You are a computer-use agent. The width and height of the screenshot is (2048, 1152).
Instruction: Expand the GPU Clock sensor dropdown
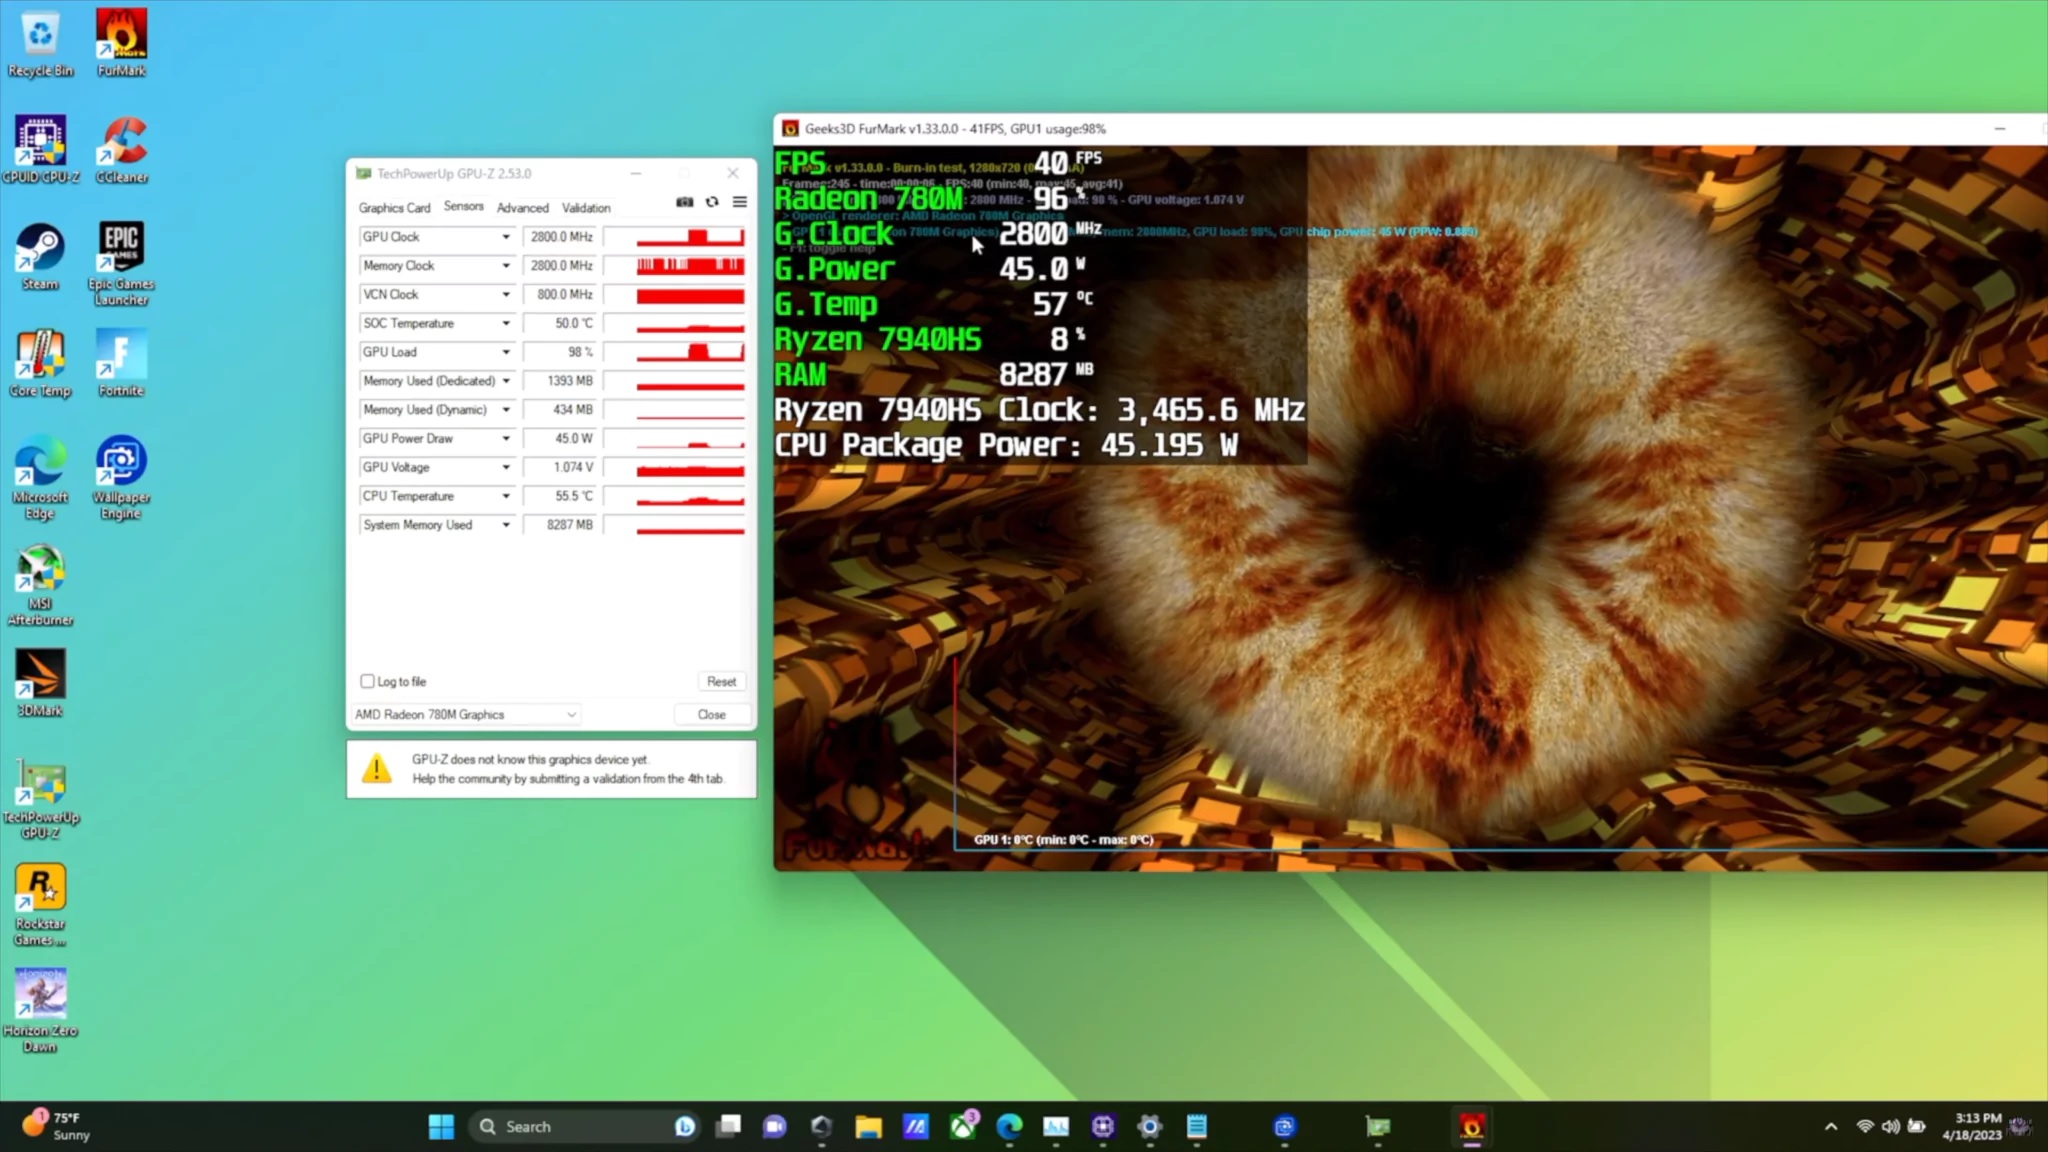point(506,237)
